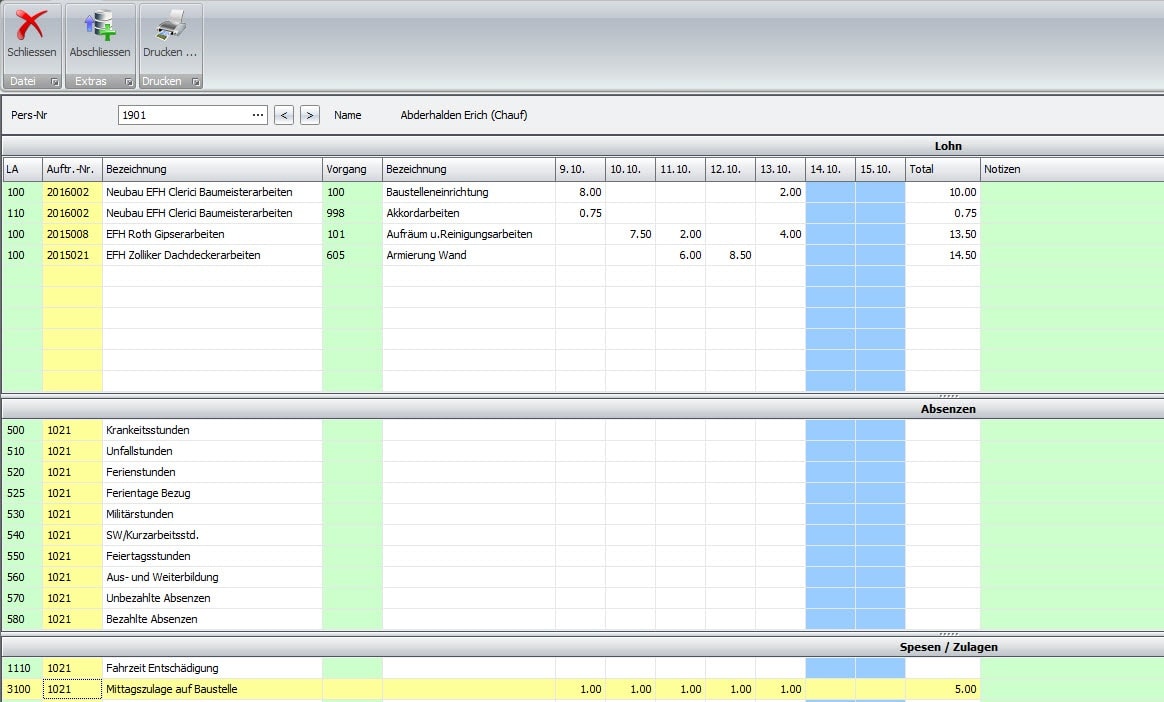
Task: Click the Drucken printer icon
Action: point(171,24)
